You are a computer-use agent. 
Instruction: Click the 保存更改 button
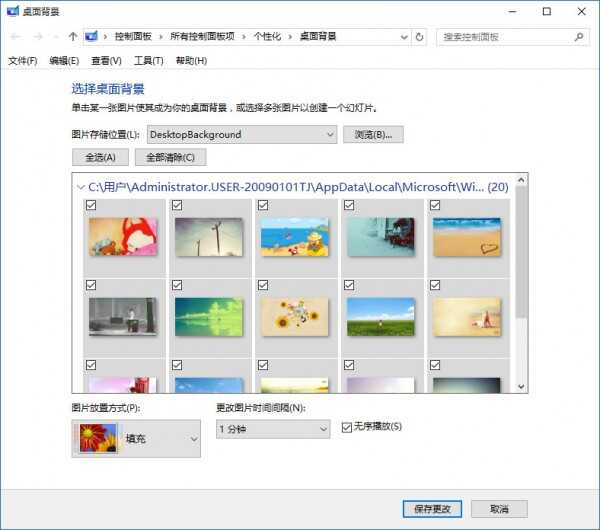[432, 509]
